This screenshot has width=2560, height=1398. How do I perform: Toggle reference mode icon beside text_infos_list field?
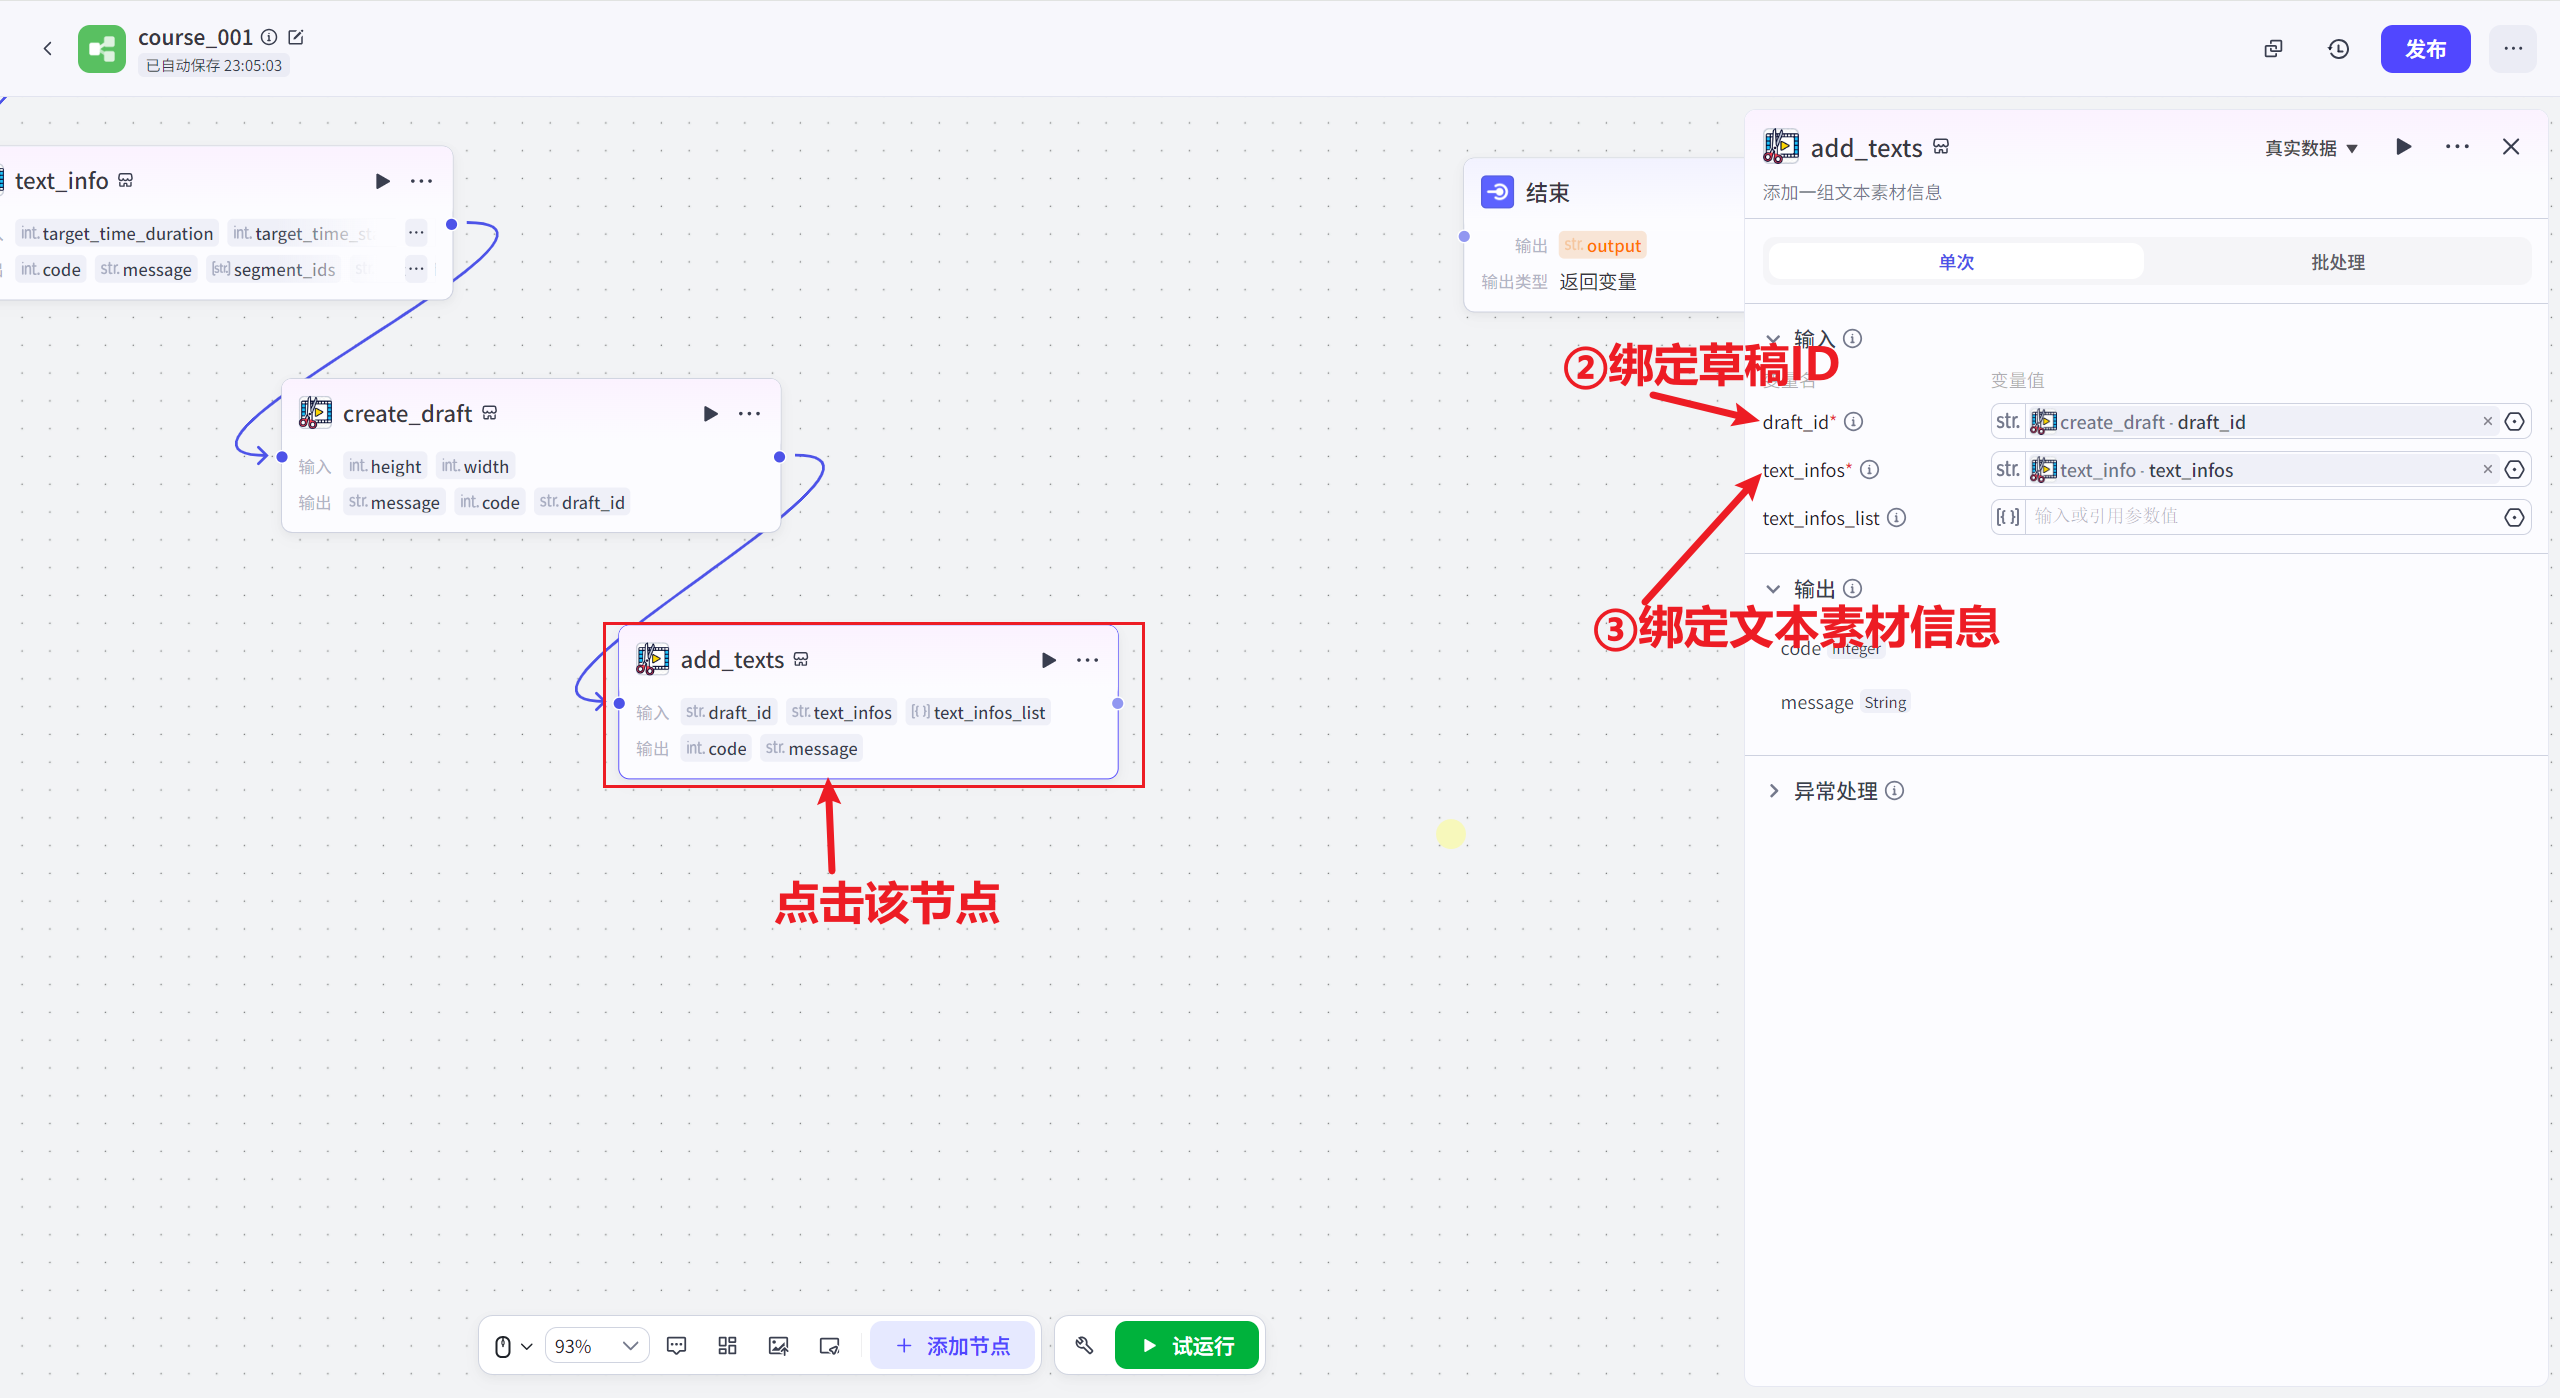[2516, 517]
